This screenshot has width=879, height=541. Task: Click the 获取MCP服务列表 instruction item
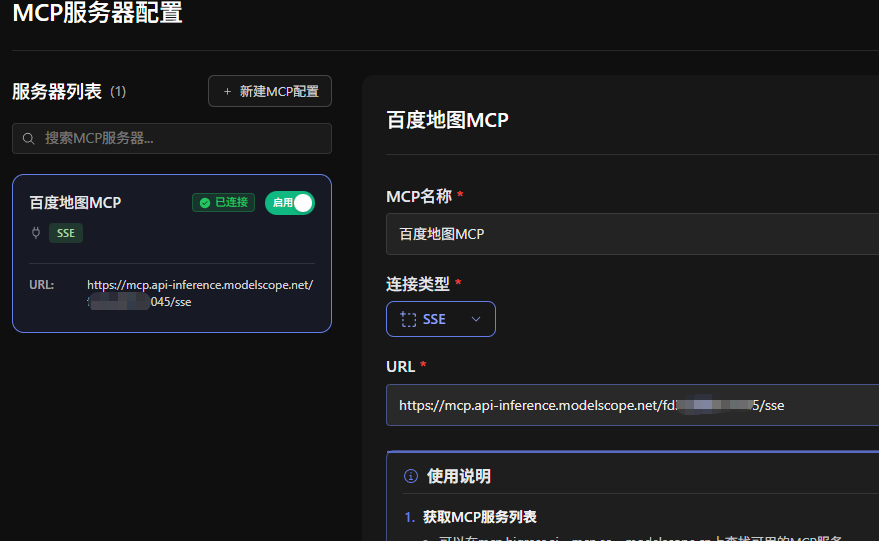click(x=479, y=516)
